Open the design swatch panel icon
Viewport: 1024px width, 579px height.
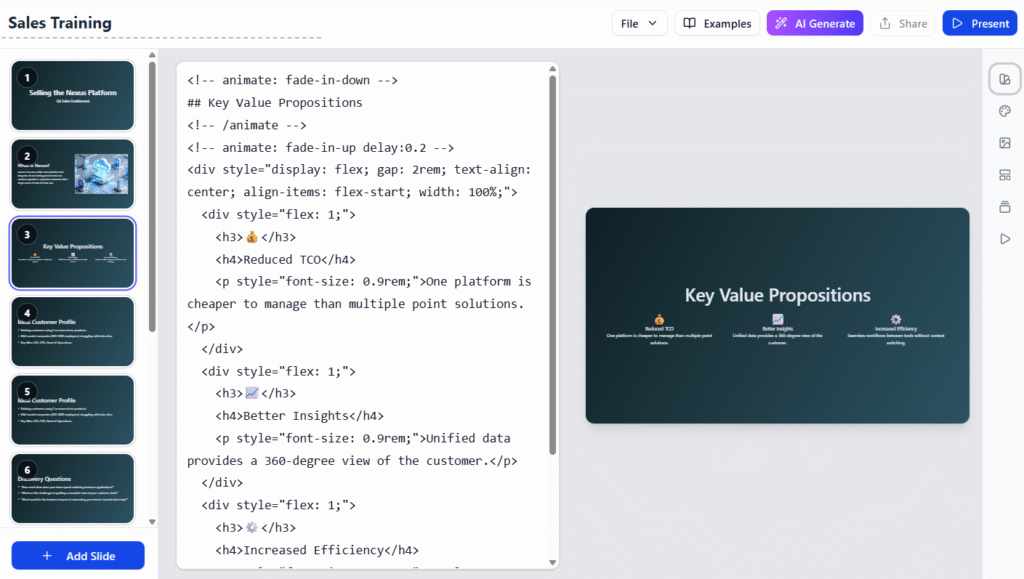click(1005, 79)
